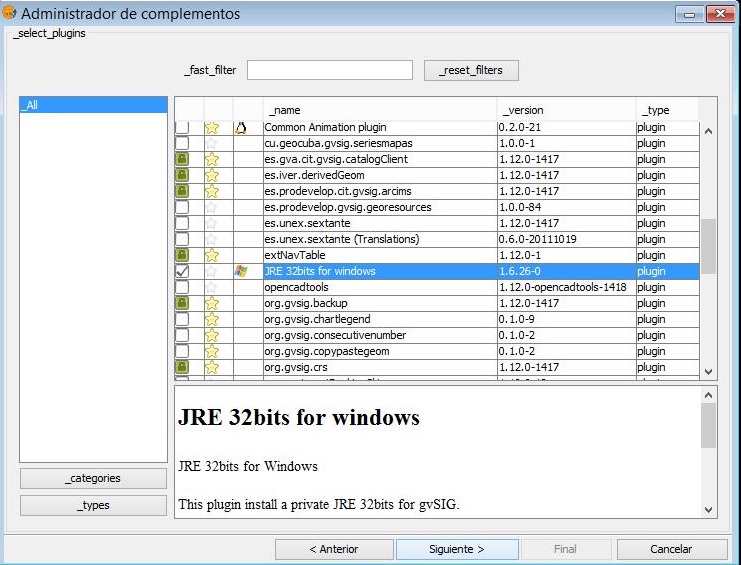The height and width of the screenshot is (565, 741).
Task: Click plugin list scrollbar up arrow
Action: click(708, 131)
